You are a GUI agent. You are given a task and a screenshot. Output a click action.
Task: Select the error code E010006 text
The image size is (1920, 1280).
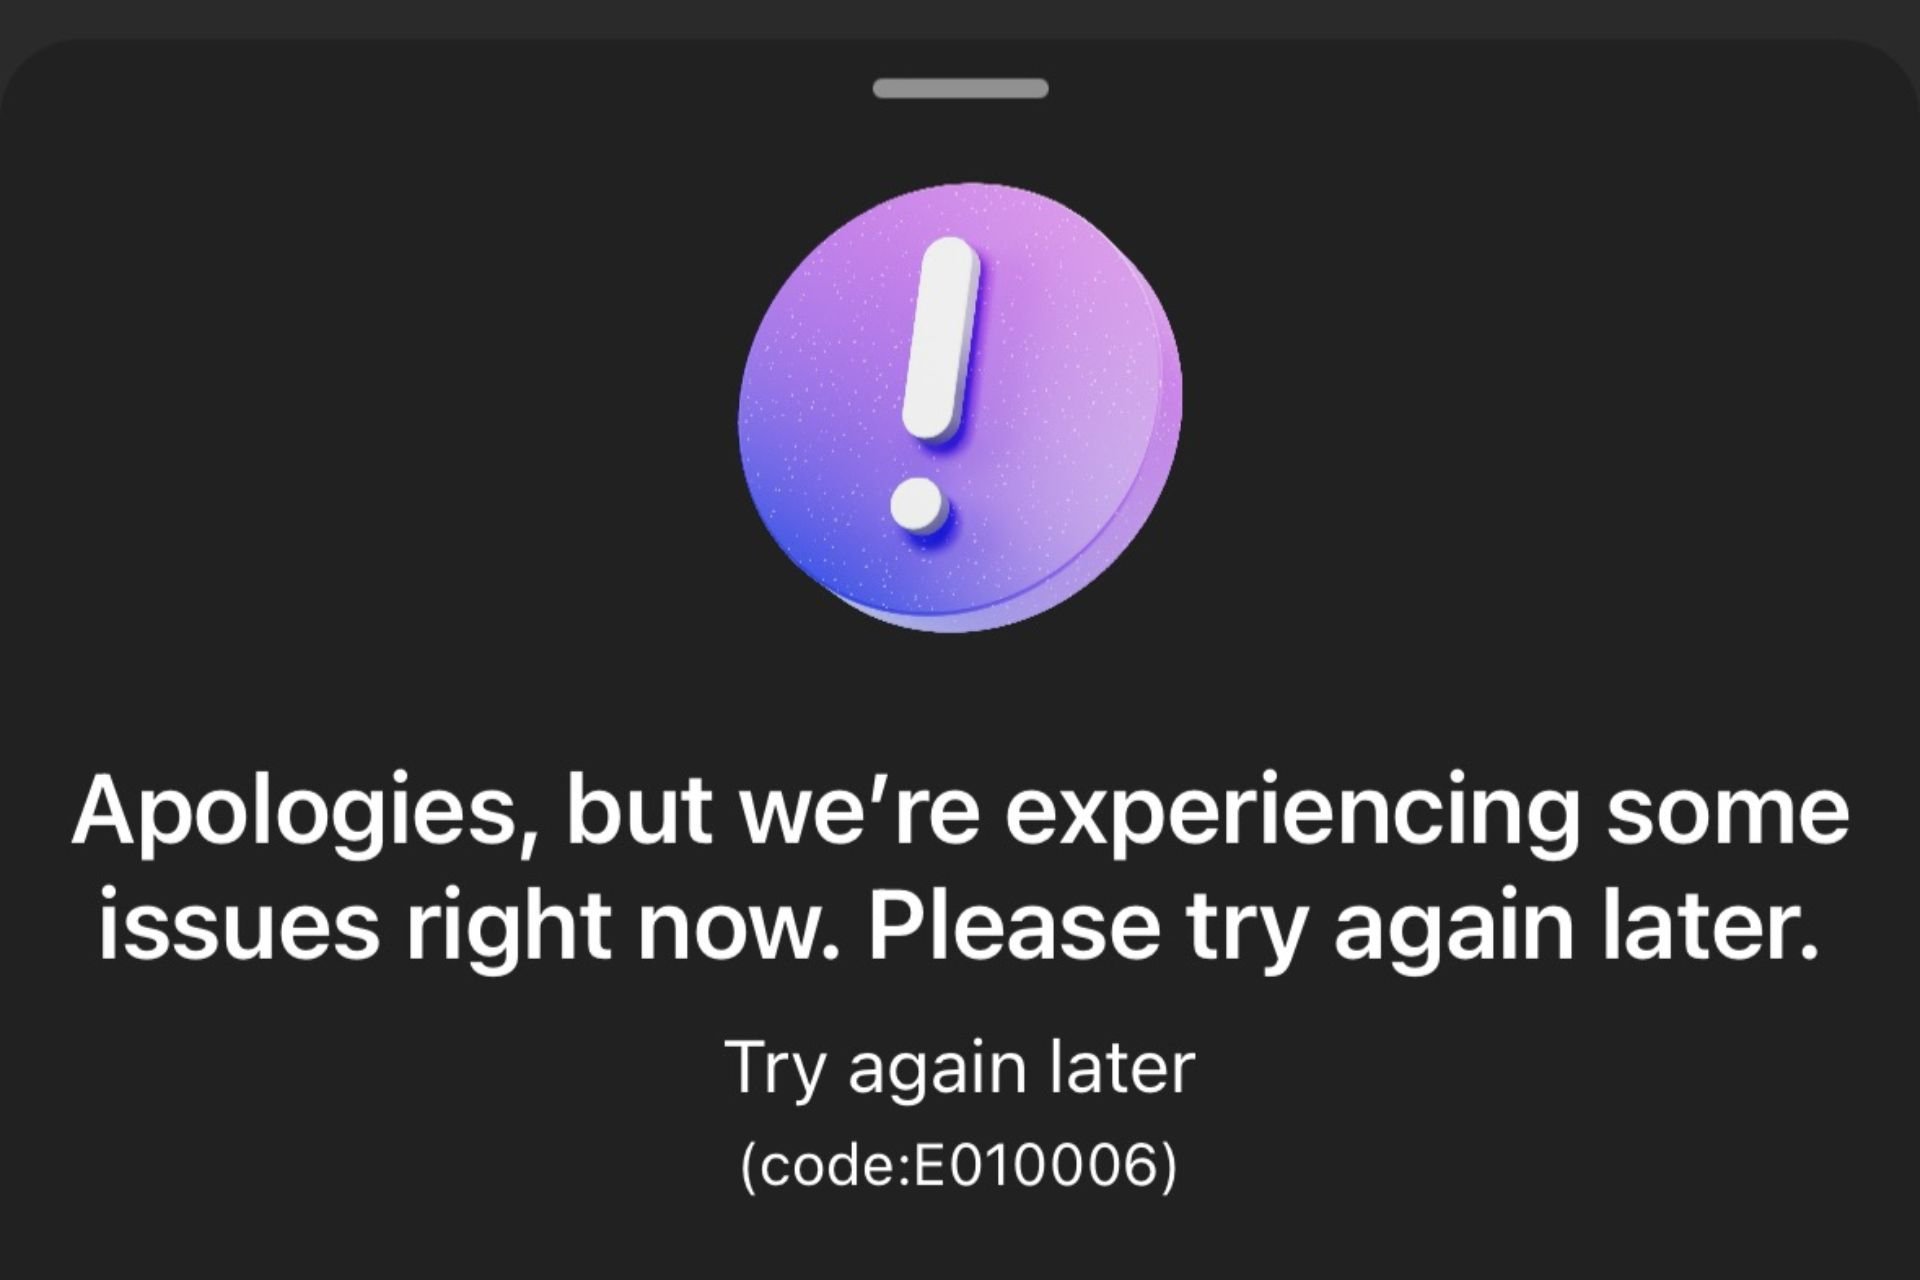(x=960, y=1165)
